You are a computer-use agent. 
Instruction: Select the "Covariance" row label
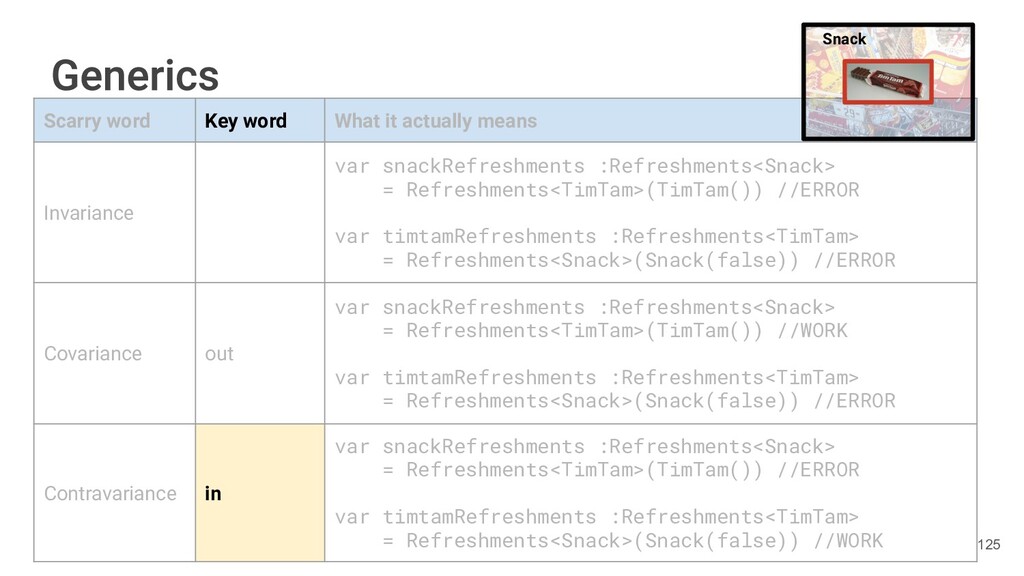click(x=93, y=354)
